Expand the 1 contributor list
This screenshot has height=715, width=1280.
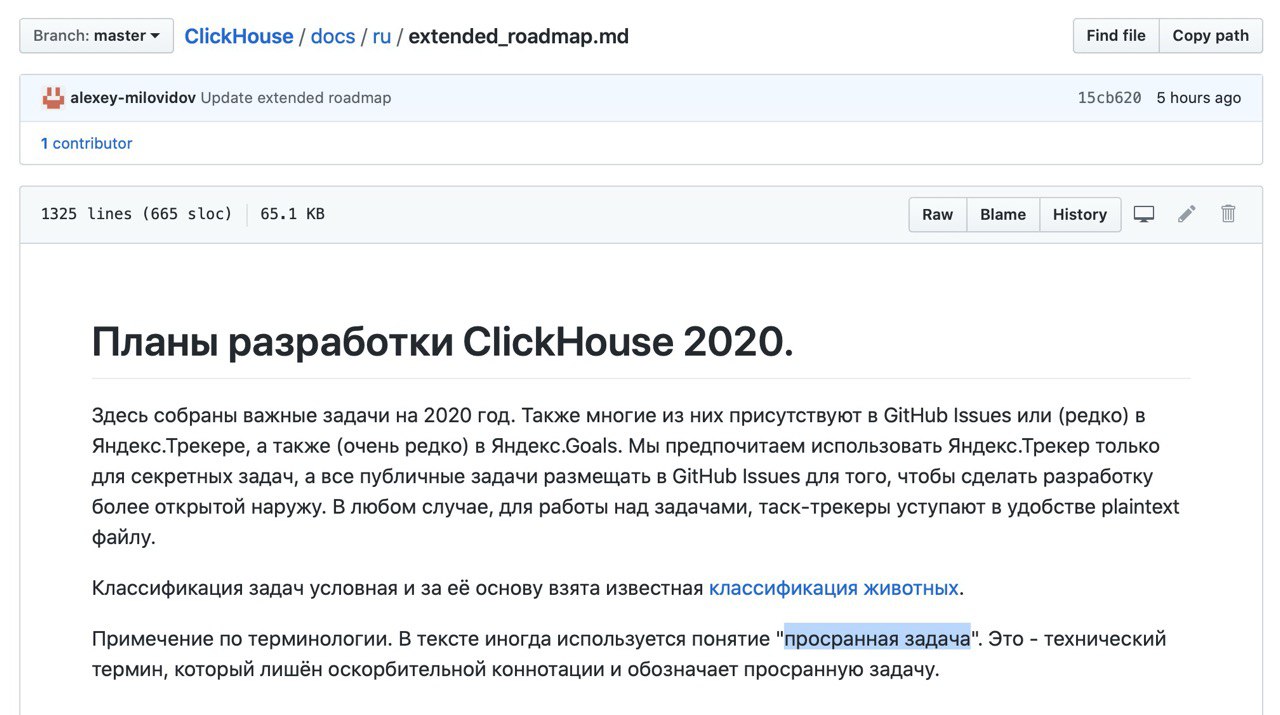(86, 143)
